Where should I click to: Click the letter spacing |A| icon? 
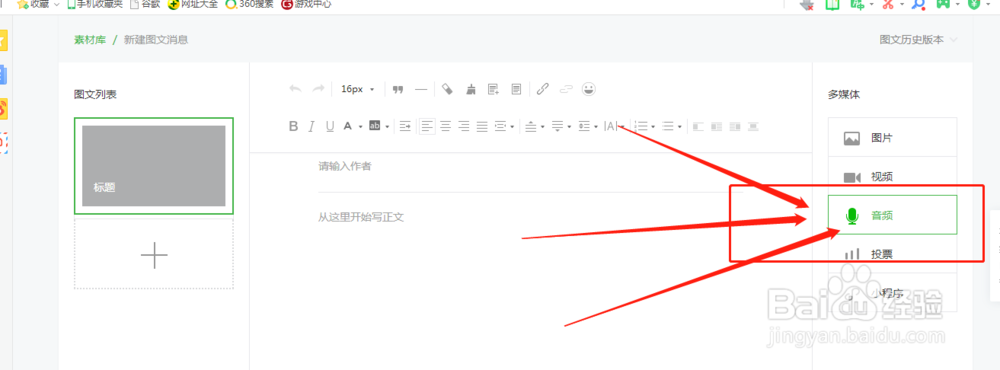pyautogui.click(x=611, y=126)
